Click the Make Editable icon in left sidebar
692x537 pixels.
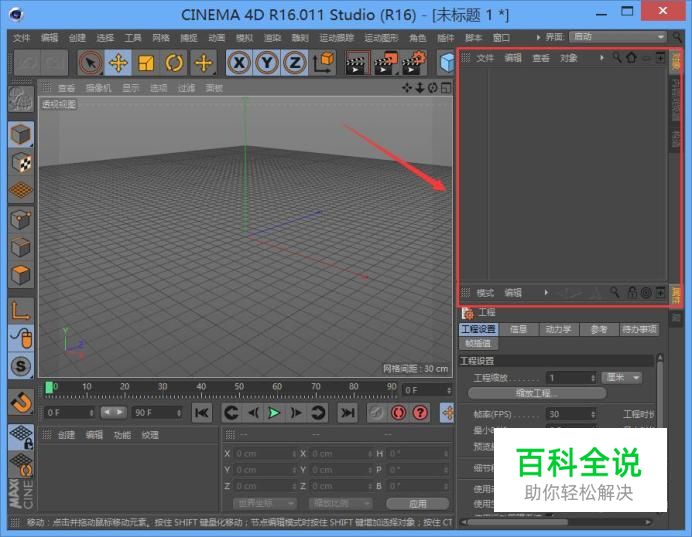point(20,100)
